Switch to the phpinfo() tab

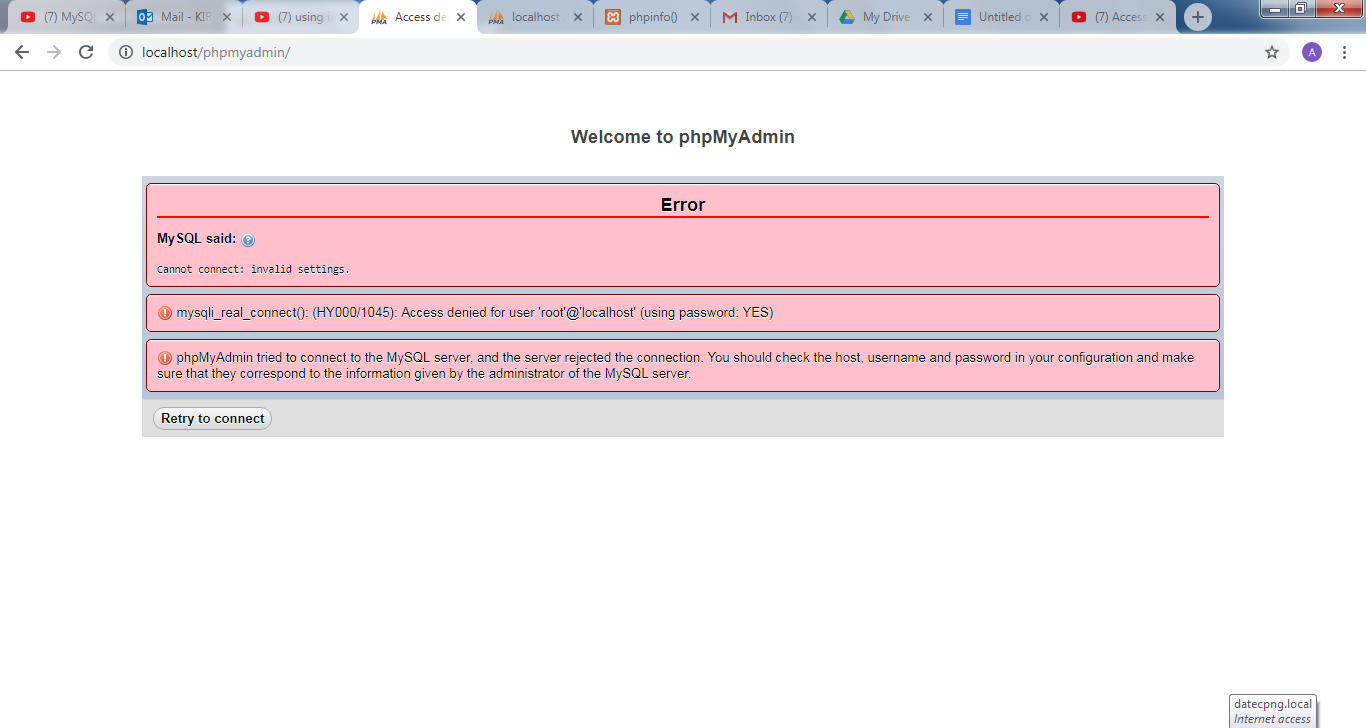coord(651,17)
